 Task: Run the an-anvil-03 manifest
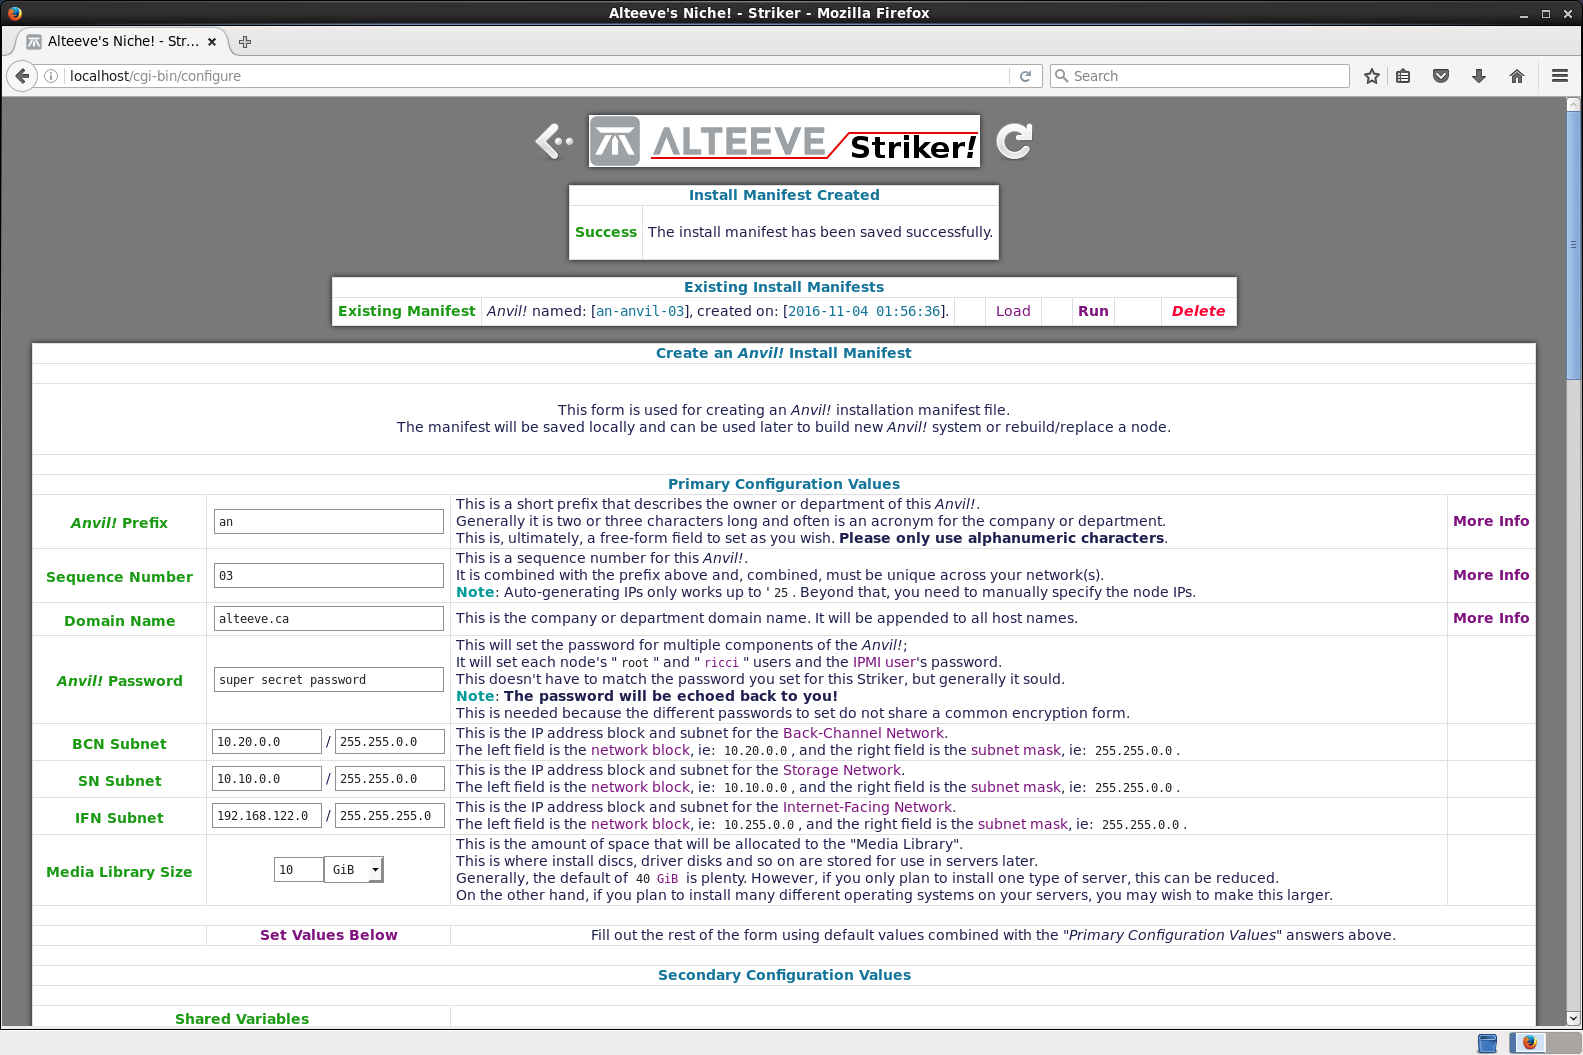click(x=1093, y=311)
